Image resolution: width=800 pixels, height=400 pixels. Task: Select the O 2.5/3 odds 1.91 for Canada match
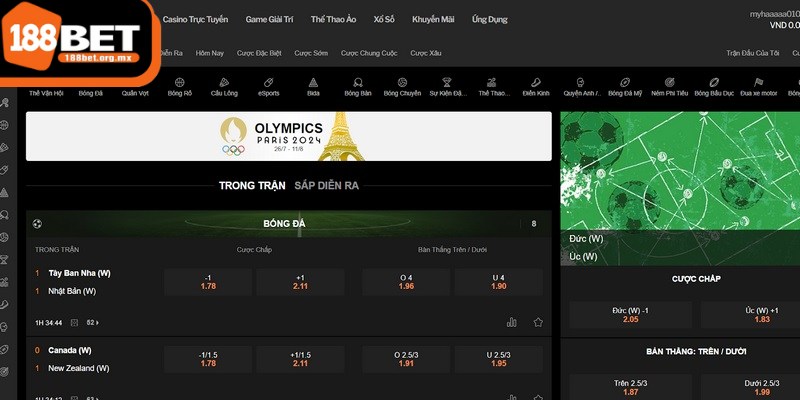point(406,358)
